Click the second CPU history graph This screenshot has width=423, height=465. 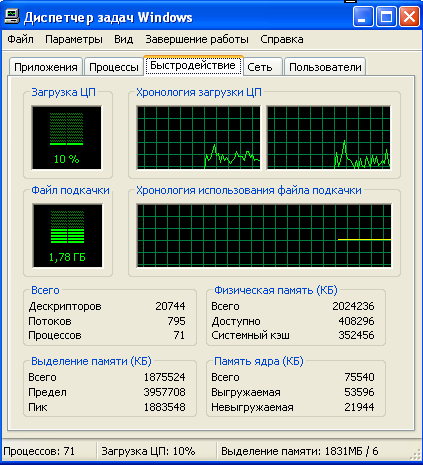tap(329, 138)
